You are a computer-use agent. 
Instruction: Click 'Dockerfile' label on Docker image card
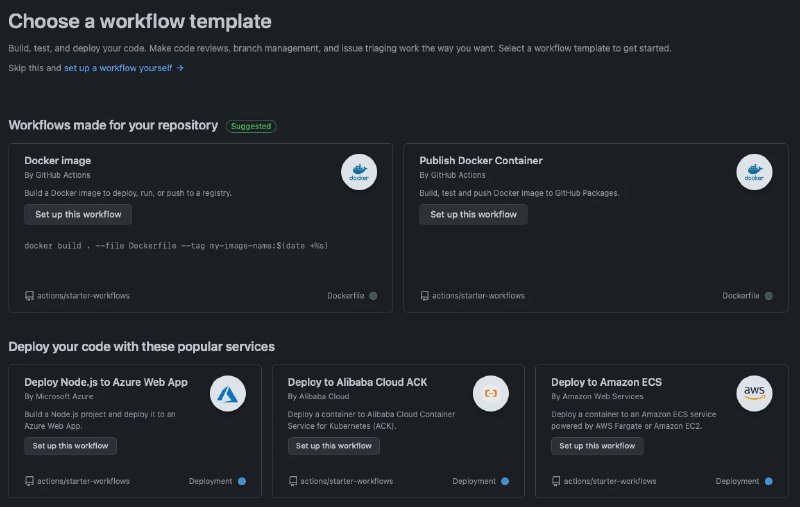tap(345, 296)
